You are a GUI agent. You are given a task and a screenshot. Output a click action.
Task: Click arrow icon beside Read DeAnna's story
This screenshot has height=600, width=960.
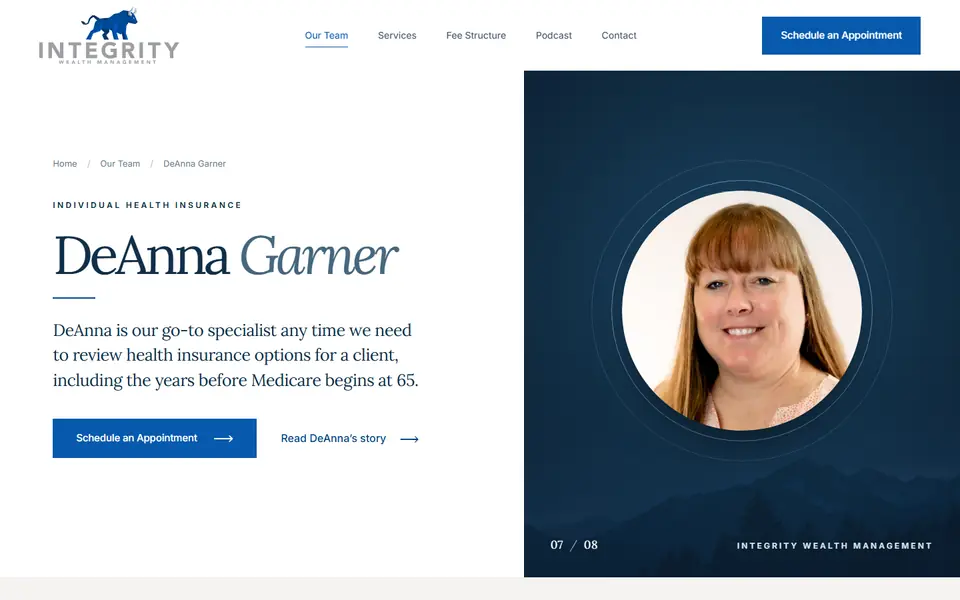coord(409,439)
